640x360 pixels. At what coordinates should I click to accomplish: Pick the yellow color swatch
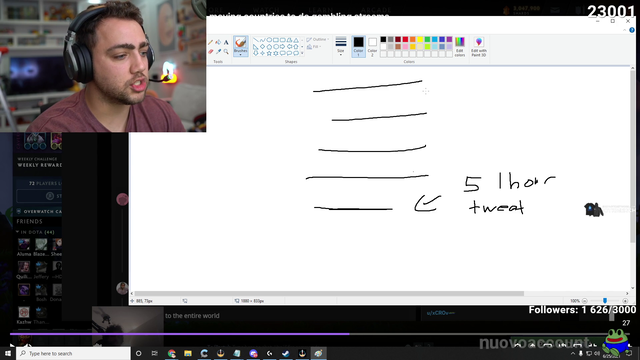(420, 39)
